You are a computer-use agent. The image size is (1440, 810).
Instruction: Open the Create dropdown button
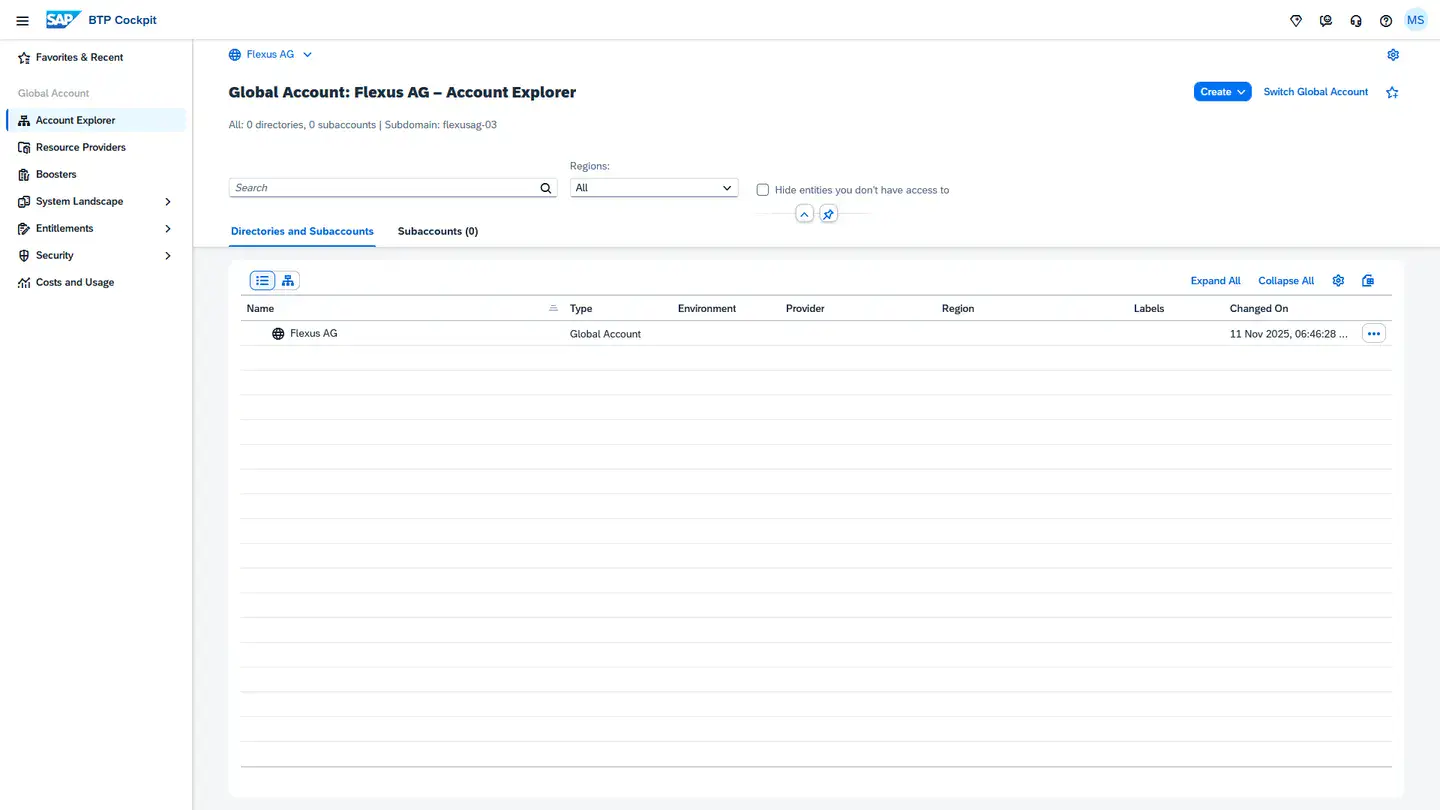1222,92
